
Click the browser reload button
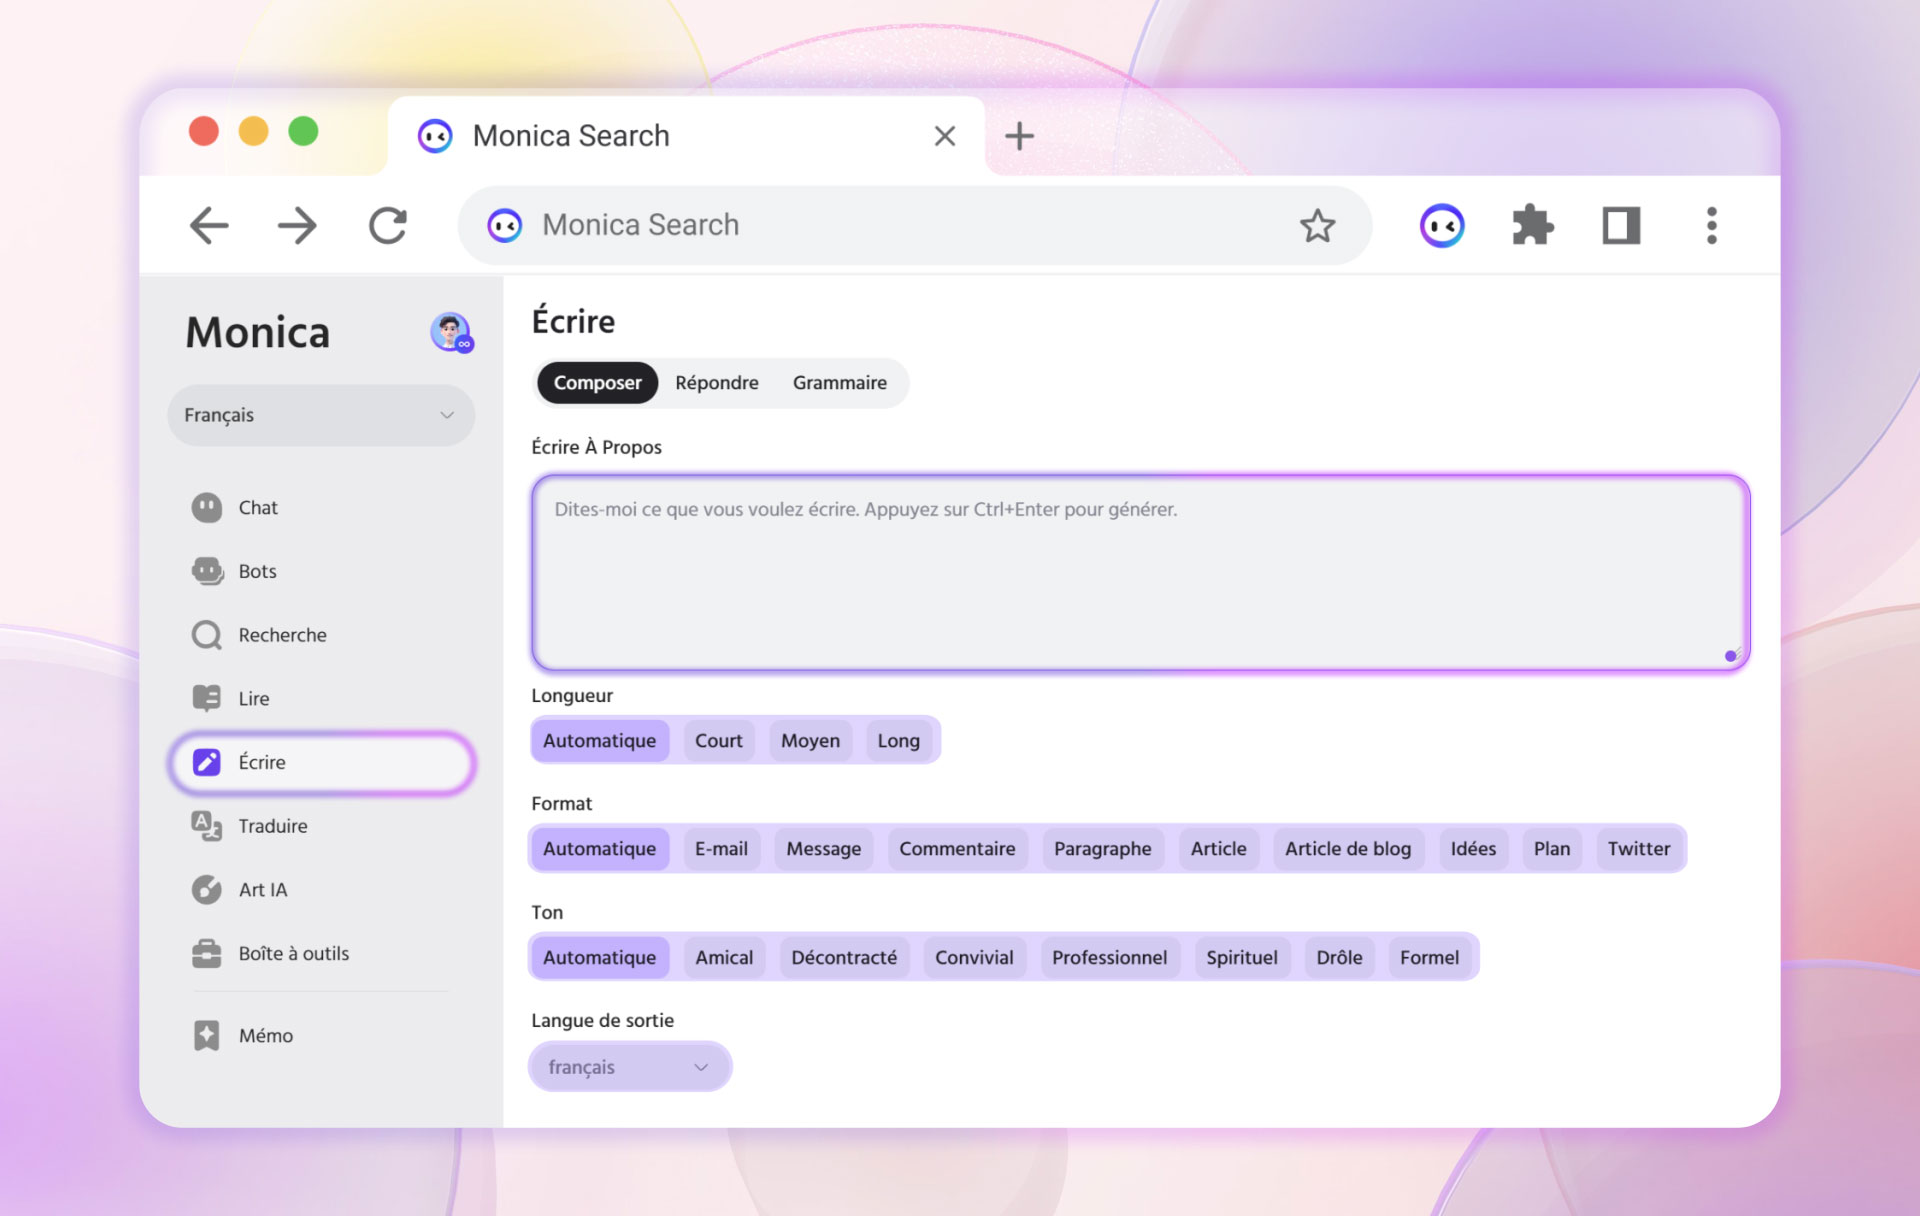coord(388,226)
